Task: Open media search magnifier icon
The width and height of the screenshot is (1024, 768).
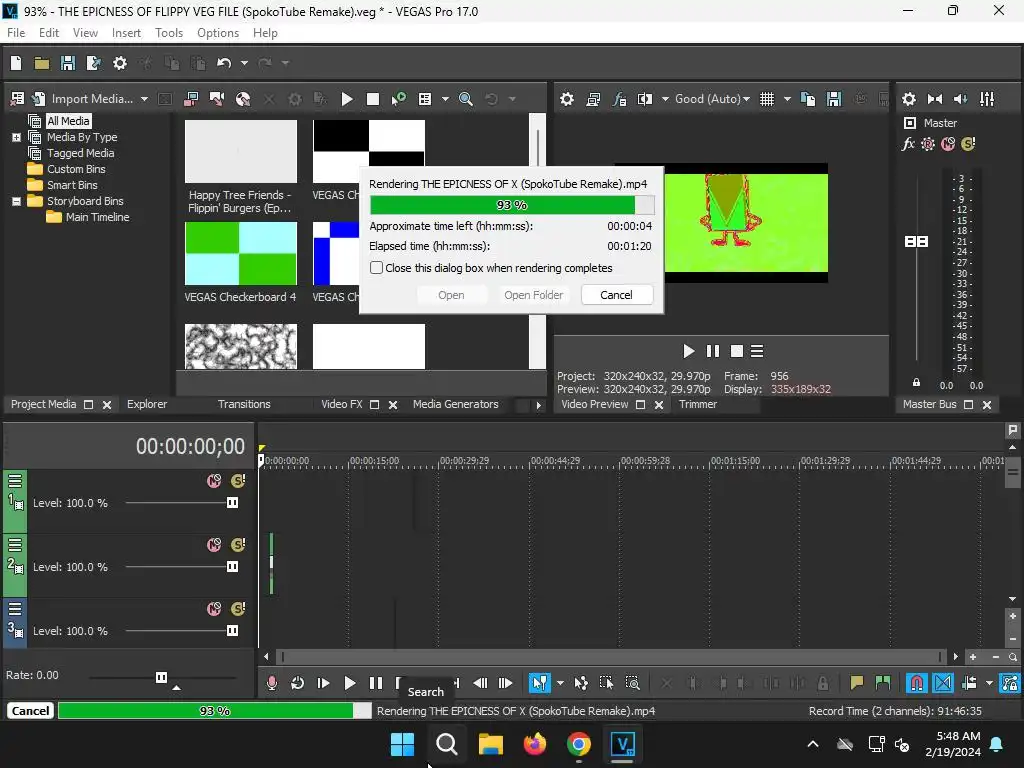Action: pos(466,99)
